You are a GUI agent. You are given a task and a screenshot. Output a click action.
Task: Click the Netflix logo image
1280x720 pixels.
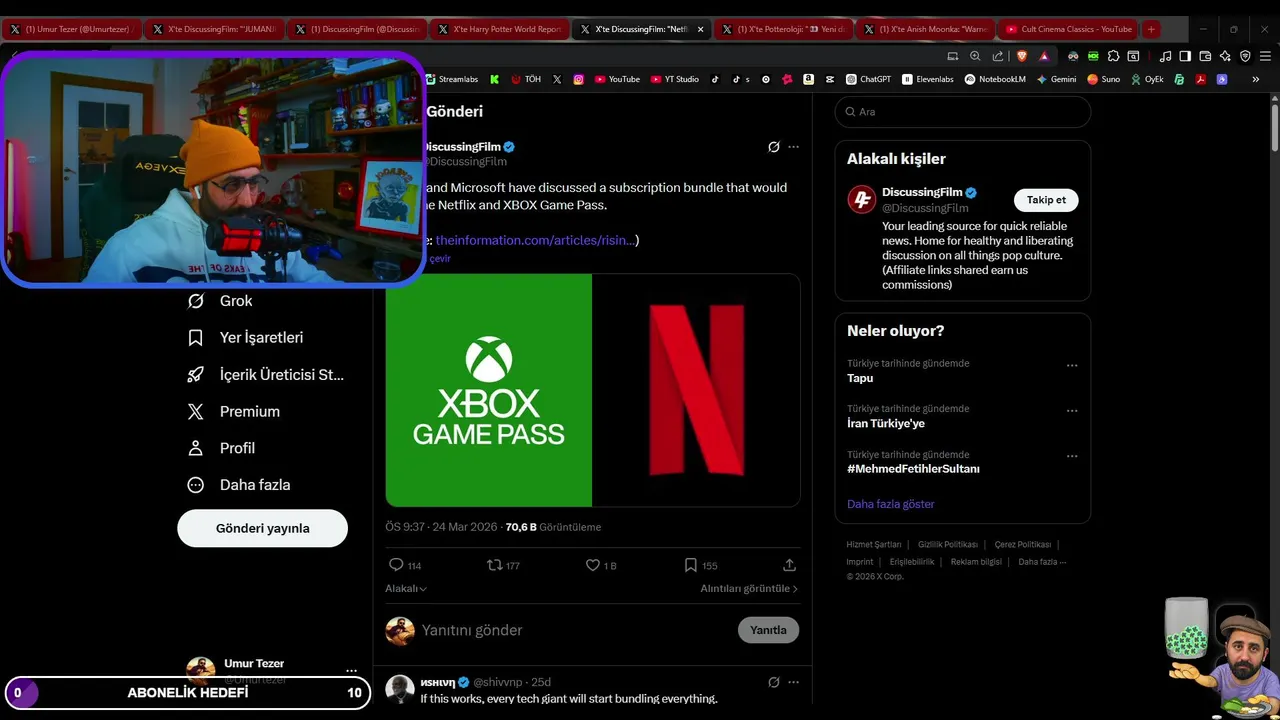point(696,390)
